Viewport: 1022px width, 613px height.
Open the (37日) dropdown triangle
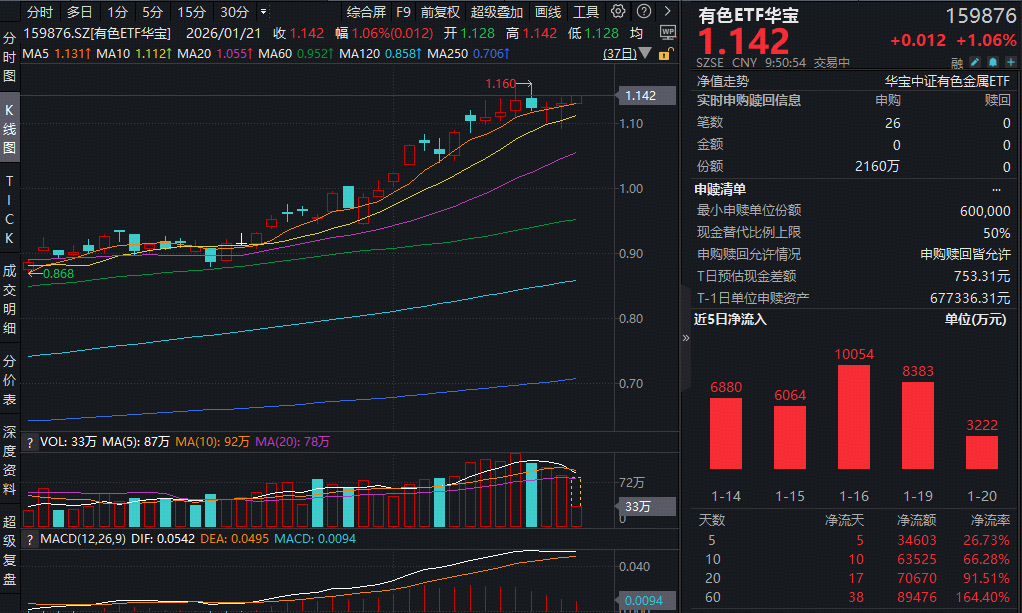645,53
